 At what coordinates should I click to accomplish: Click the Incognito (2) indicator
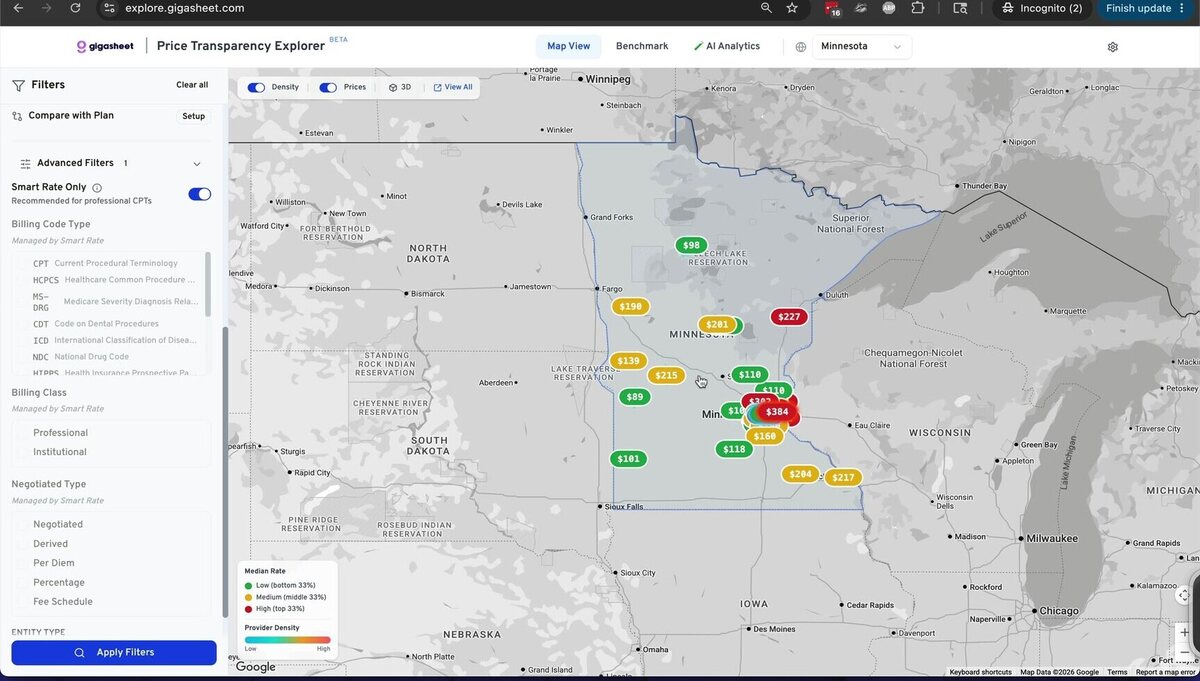point(1043,8)
